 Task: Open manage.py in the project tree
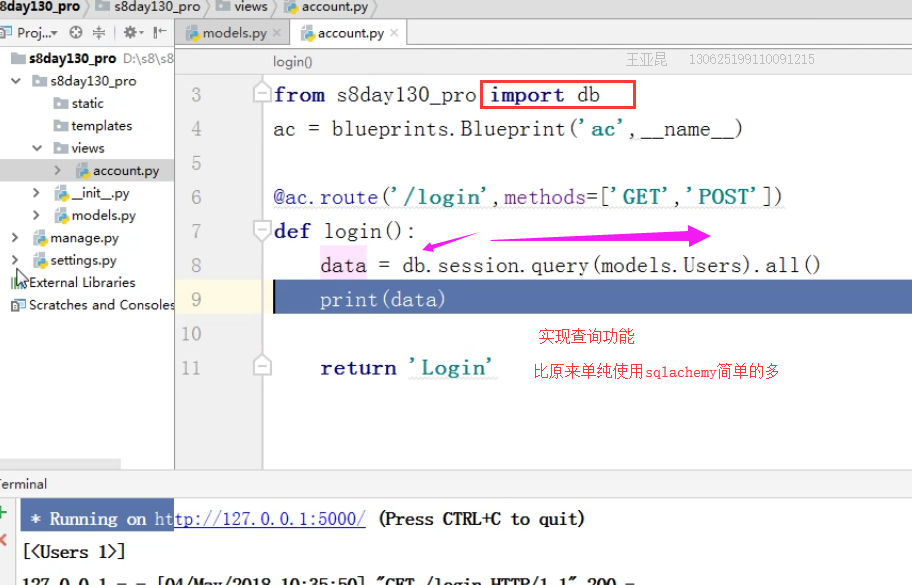[76, 238]
